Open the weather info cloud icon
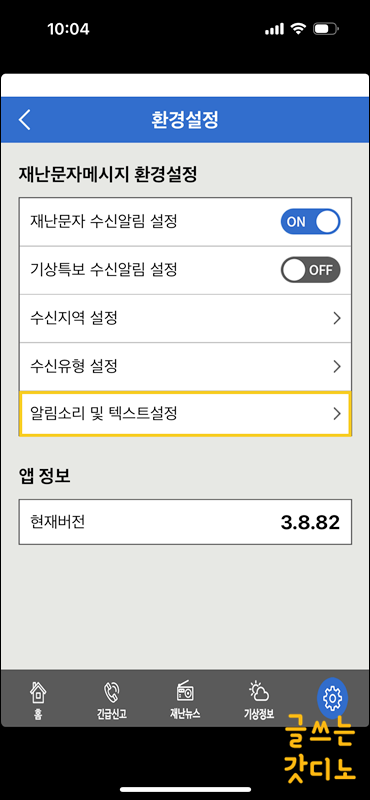 pos(259,691)
